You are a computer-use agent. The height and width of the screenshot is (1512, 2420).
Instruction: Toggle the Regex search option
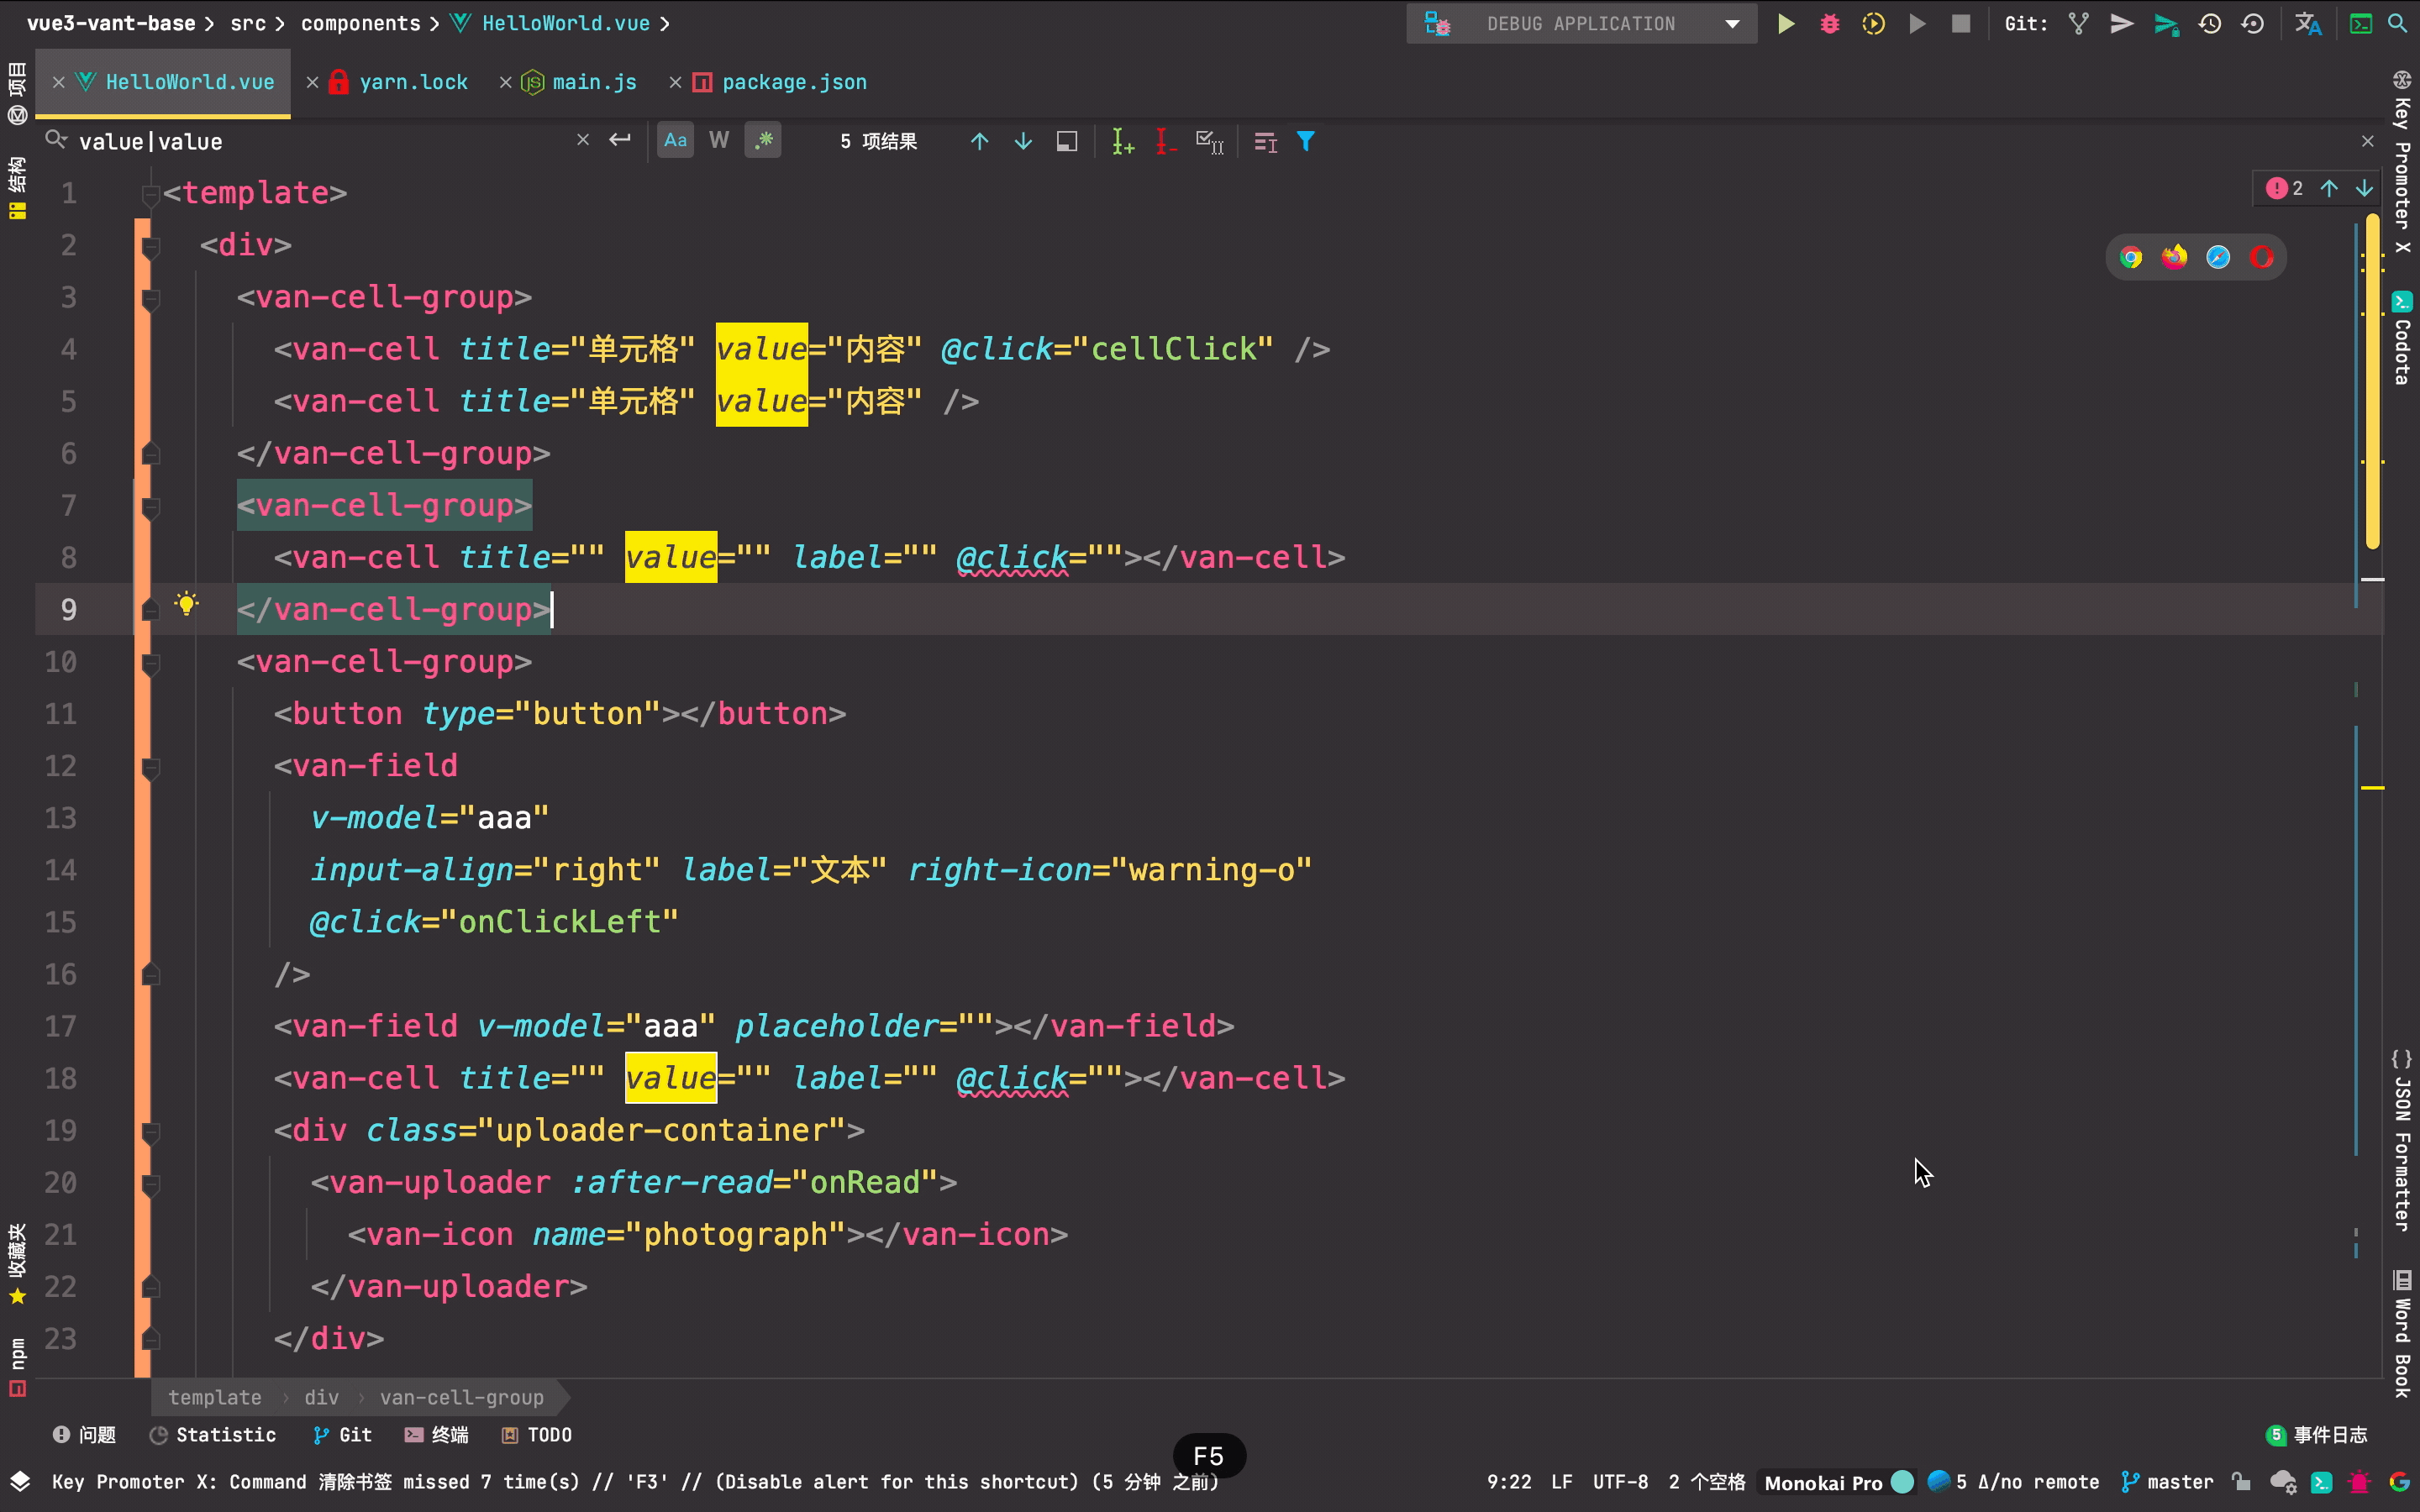click(763, 141)
